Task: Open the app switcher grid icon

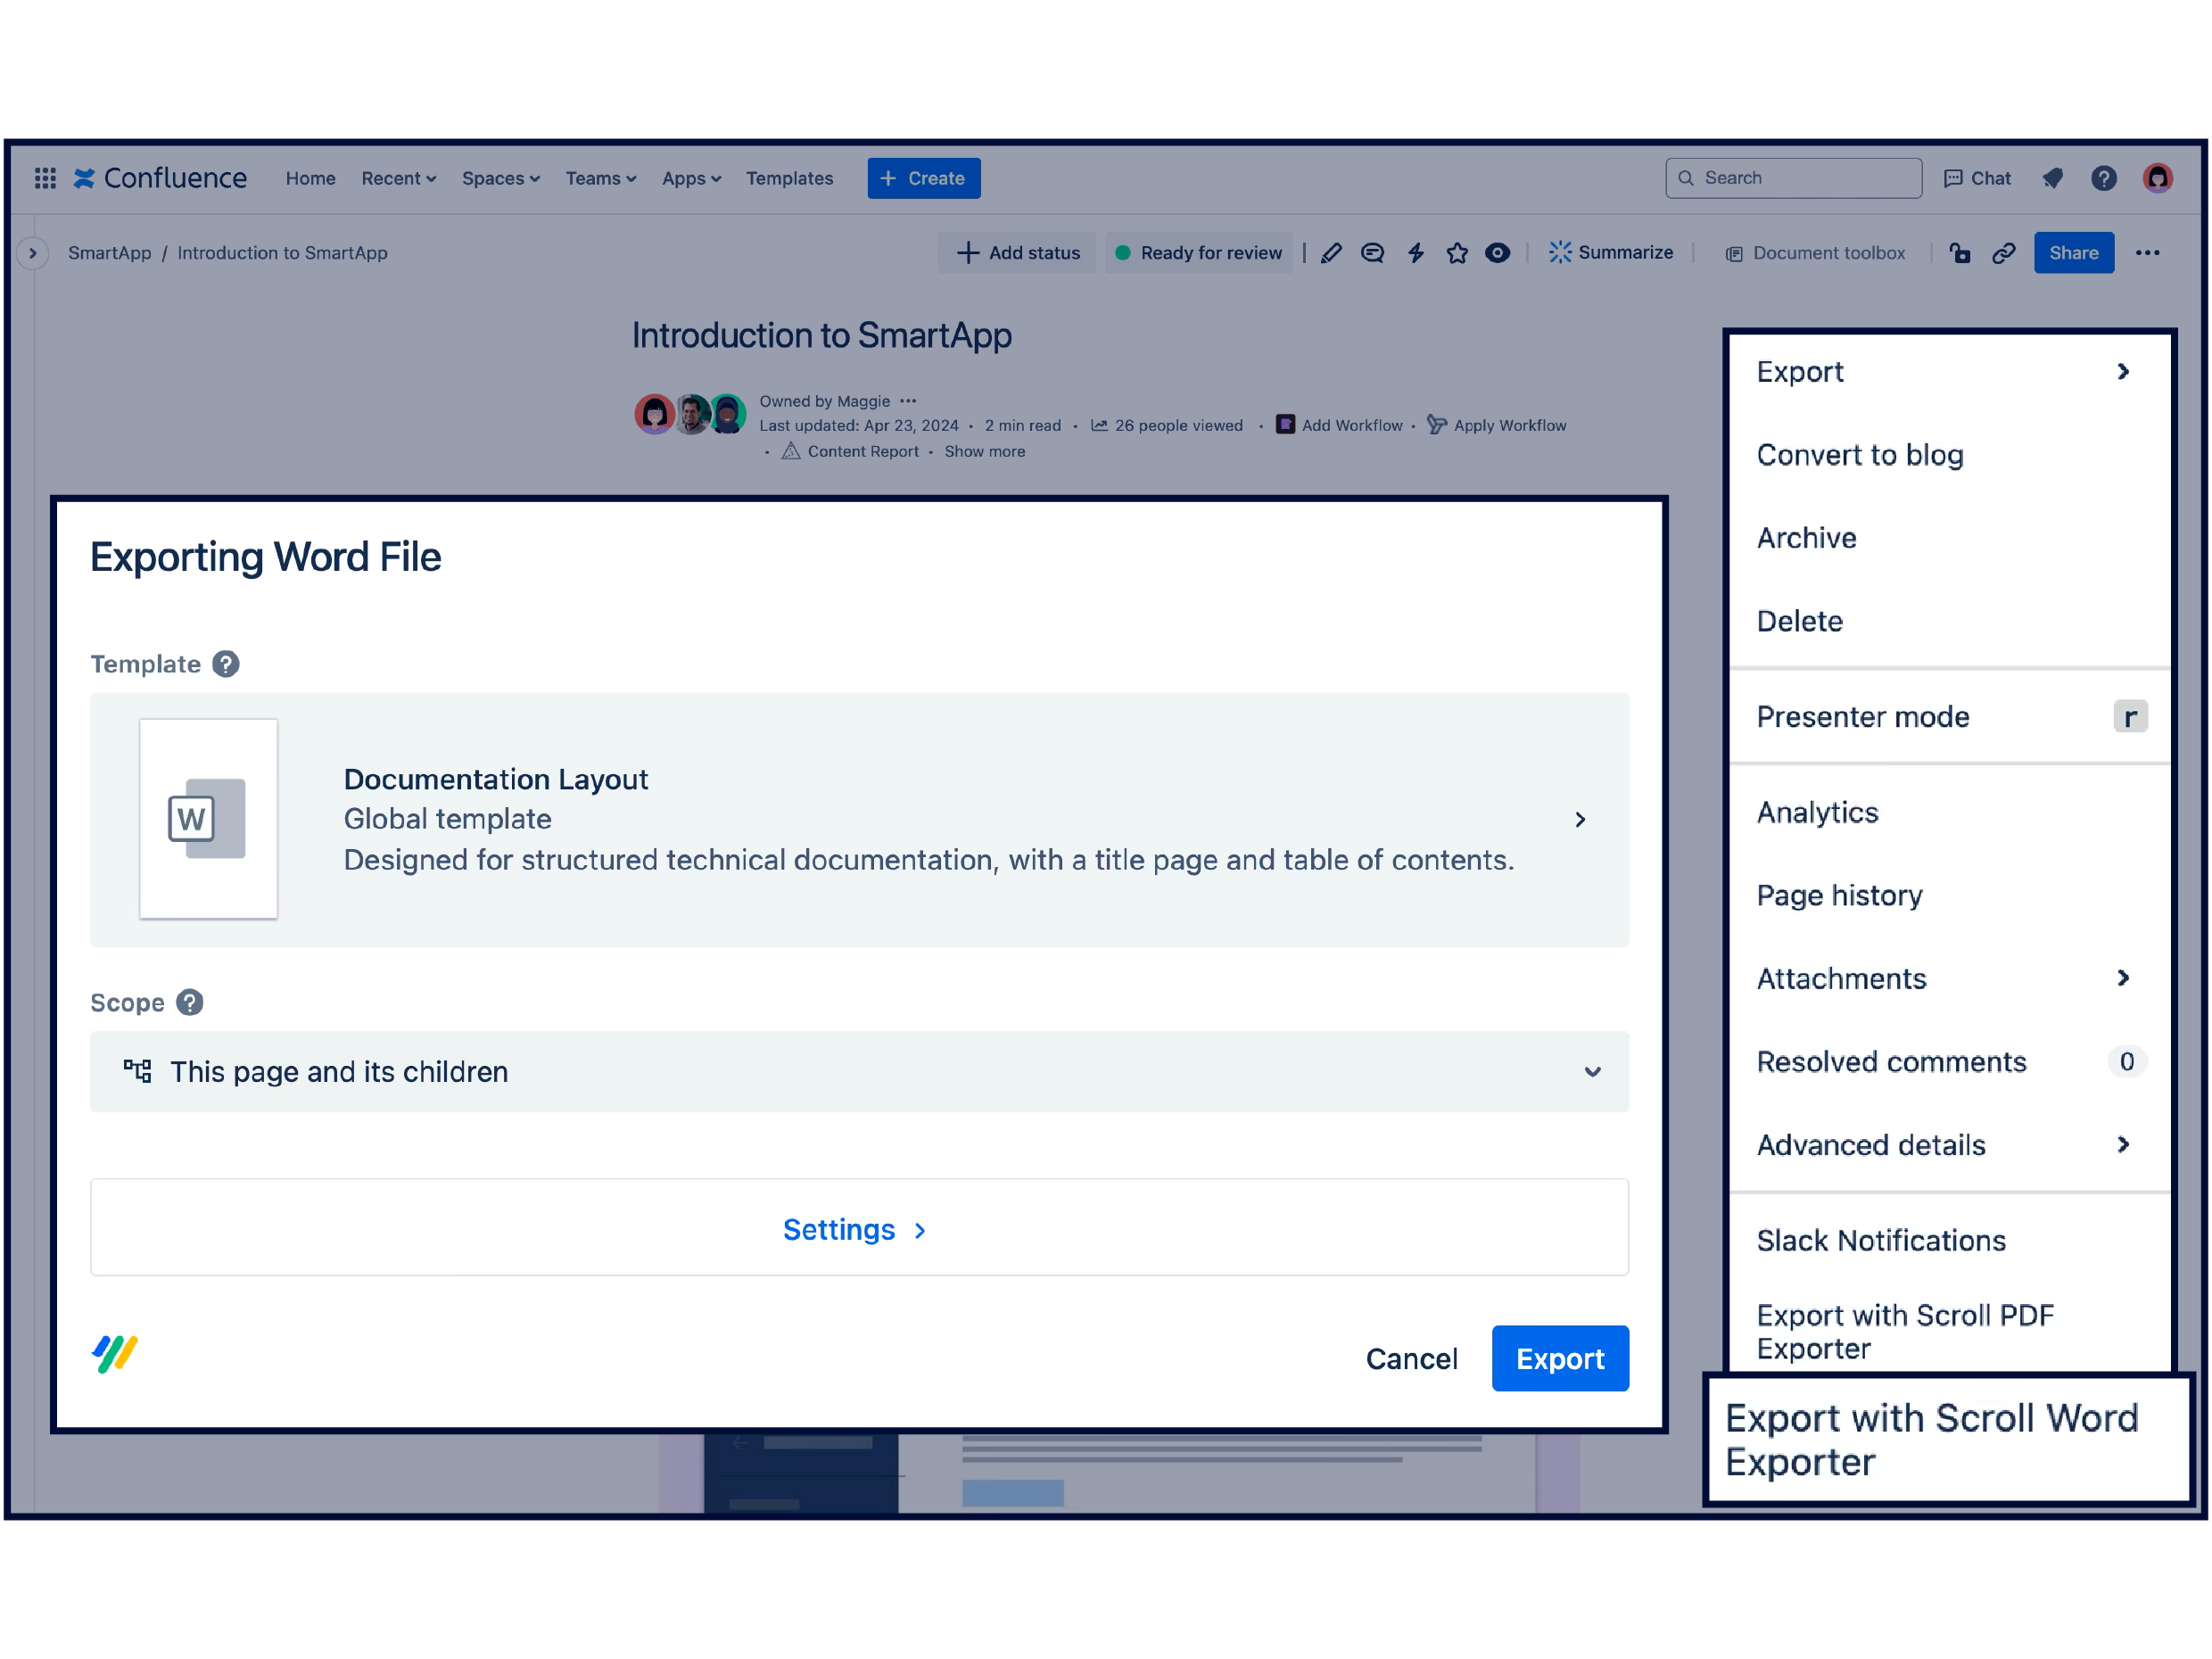Action: 45,178
